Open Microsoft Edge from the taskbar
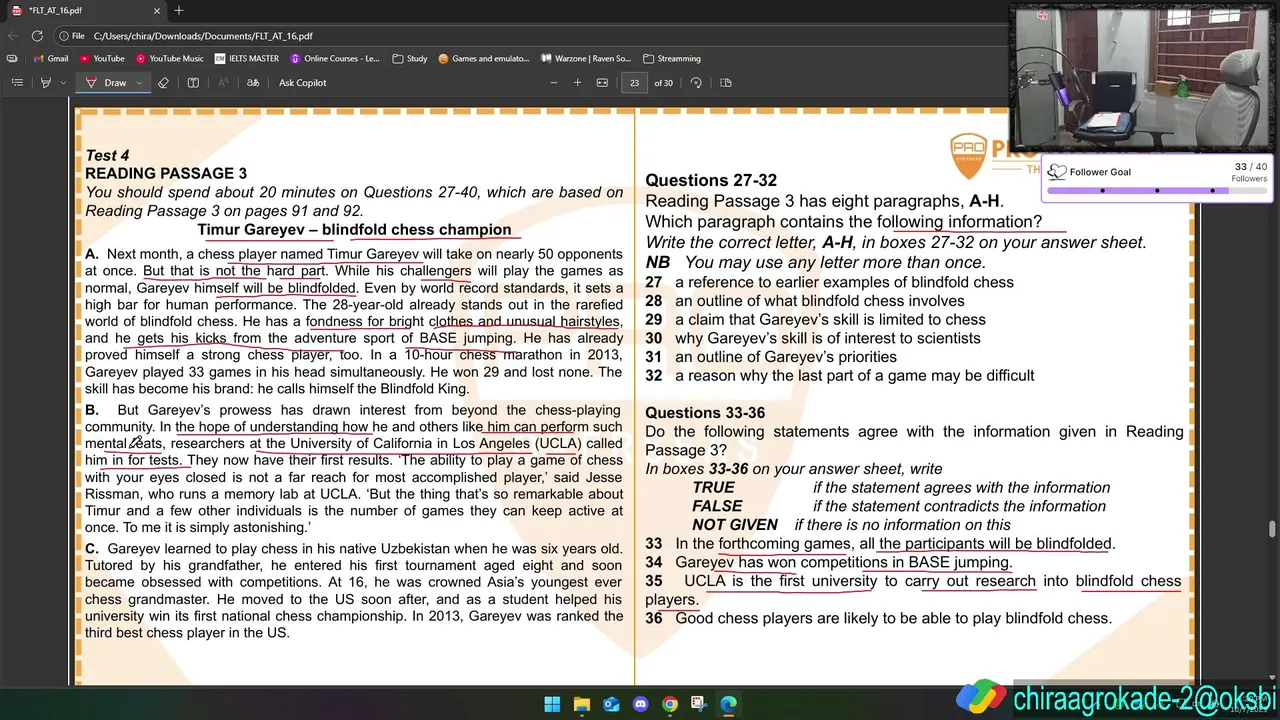Image resolution: width=1280 pixels, height=720 pixels. coord(729,704)
